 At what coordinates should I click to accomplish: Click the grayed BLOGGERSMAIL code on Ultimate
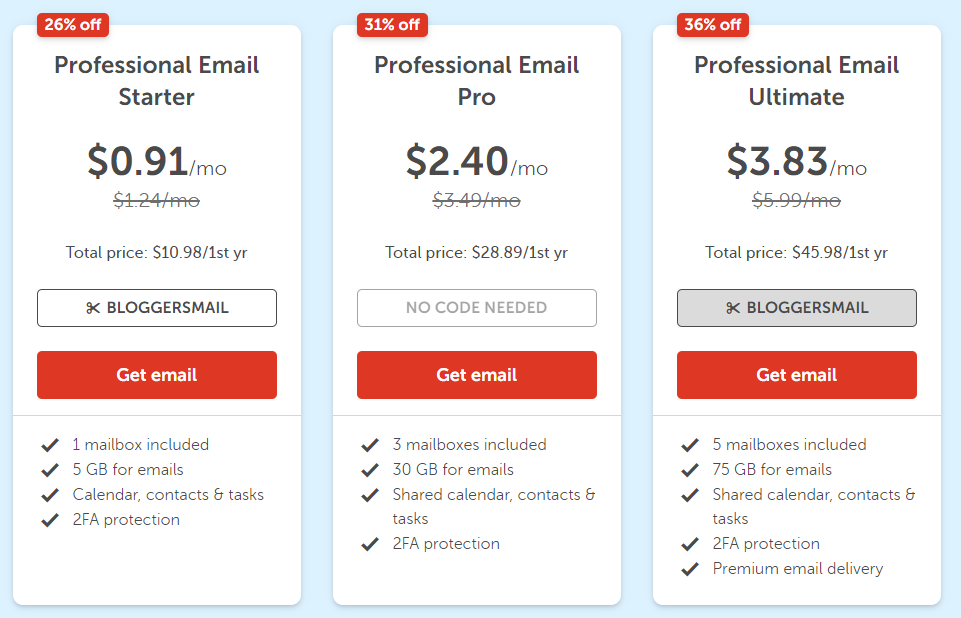click(x=796, y=308)
